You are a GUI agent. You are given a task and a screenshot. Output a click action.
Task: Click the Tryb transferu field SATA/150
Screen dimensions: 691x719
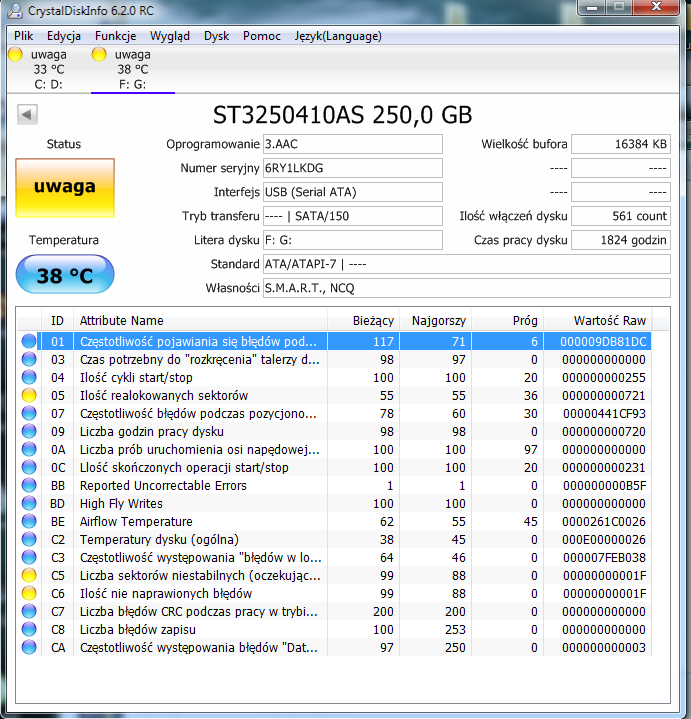353,216
